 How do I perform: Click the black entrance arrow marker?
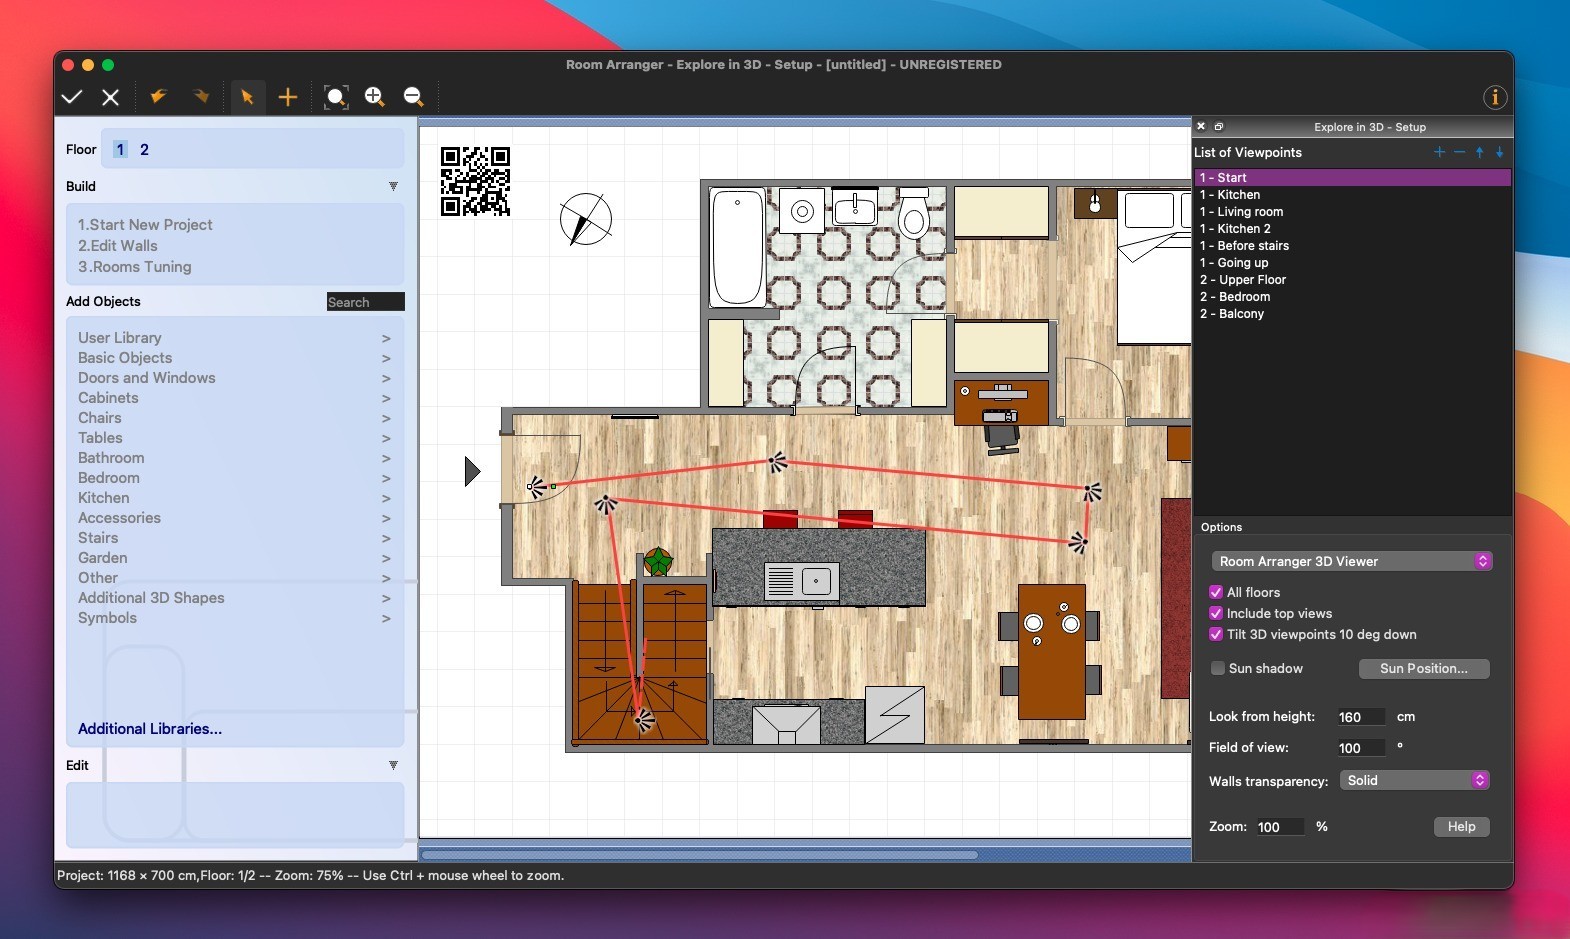[473, 471]
